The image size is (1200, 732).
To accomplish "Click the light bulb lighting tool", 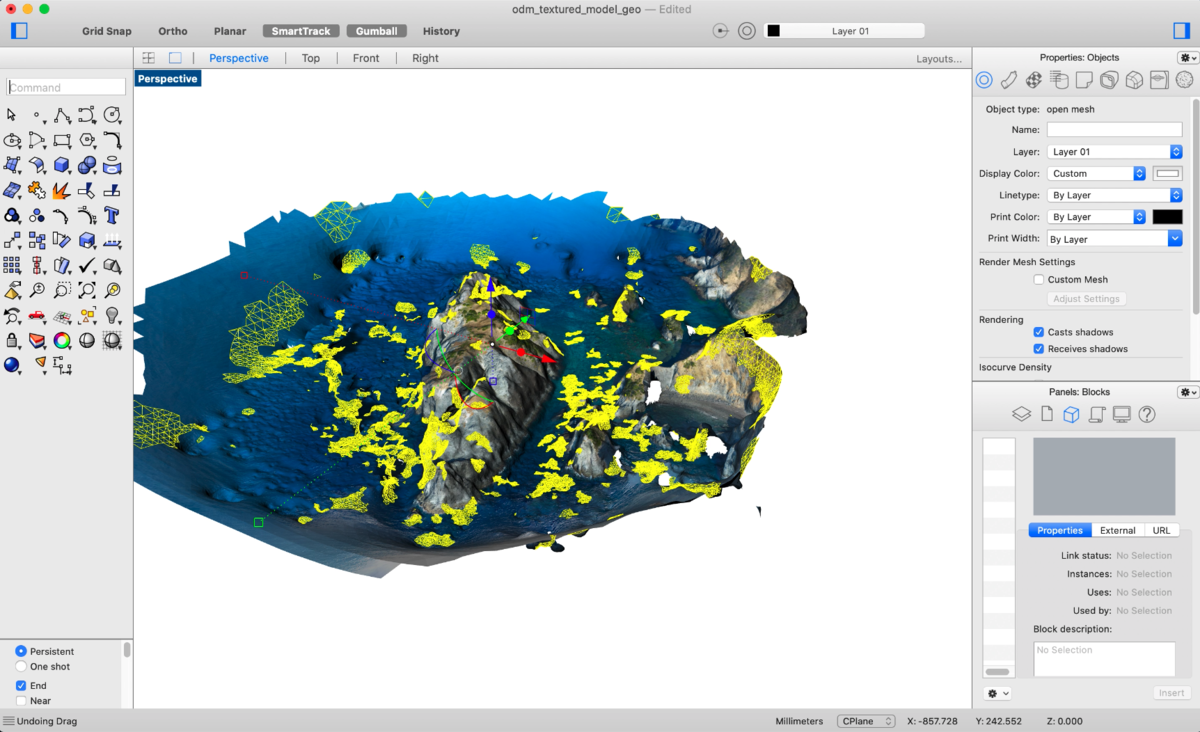I will 112,315.
